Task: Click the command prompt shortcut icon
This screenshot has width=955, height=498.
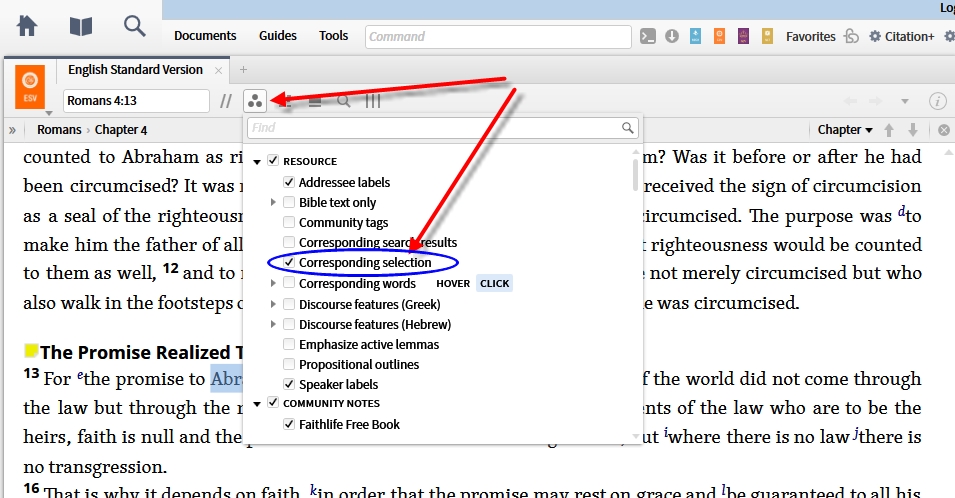Action: point(647,37)
